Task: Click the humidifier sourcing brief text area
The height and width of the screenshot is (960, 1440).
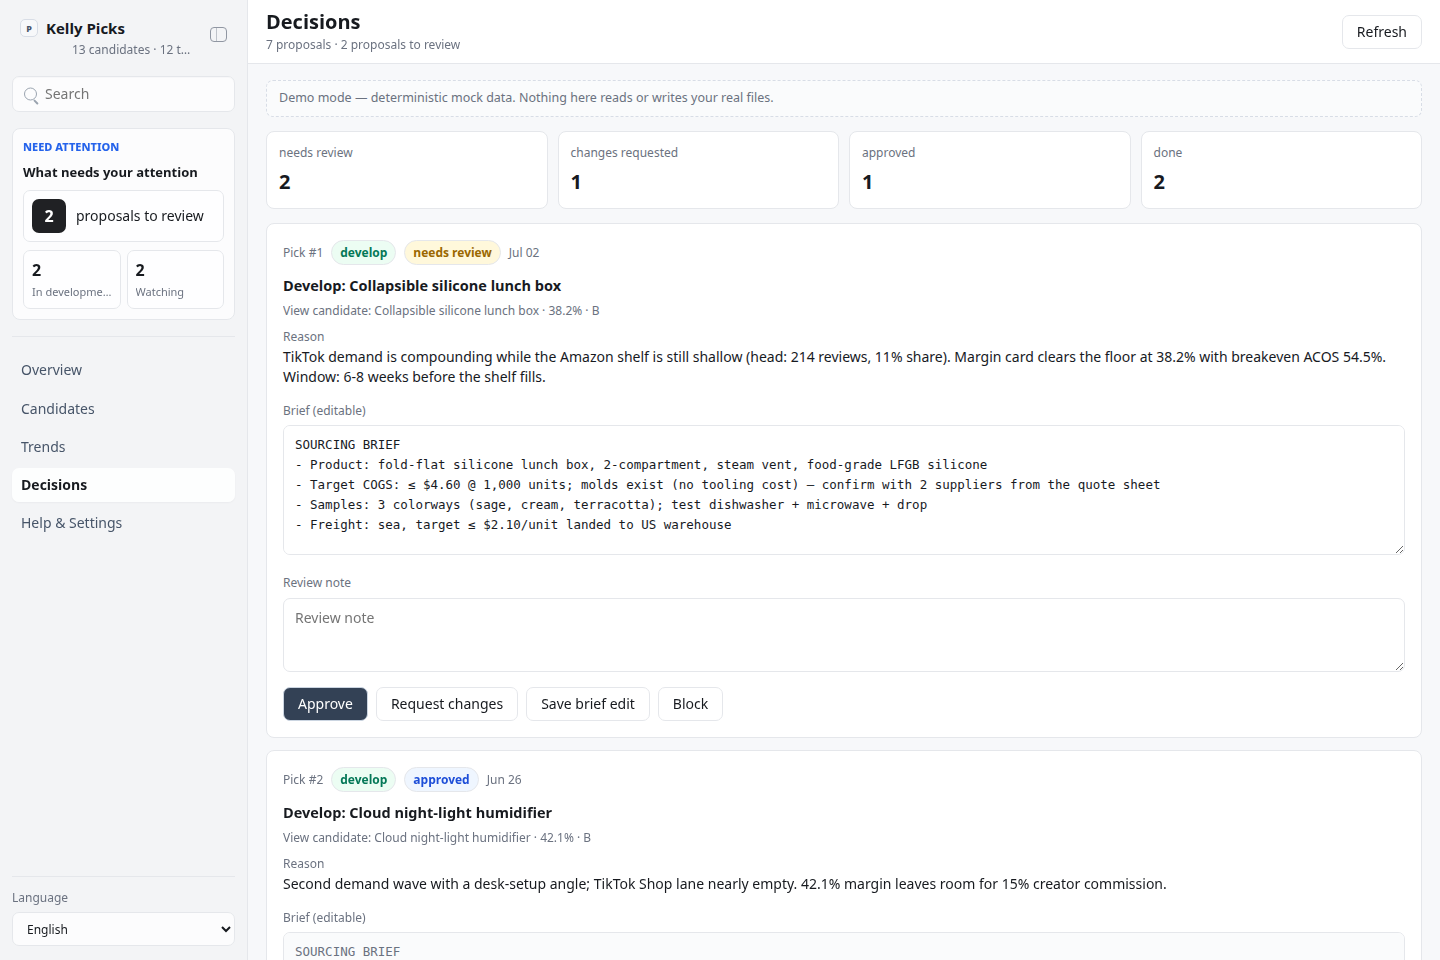Action: 844,947
